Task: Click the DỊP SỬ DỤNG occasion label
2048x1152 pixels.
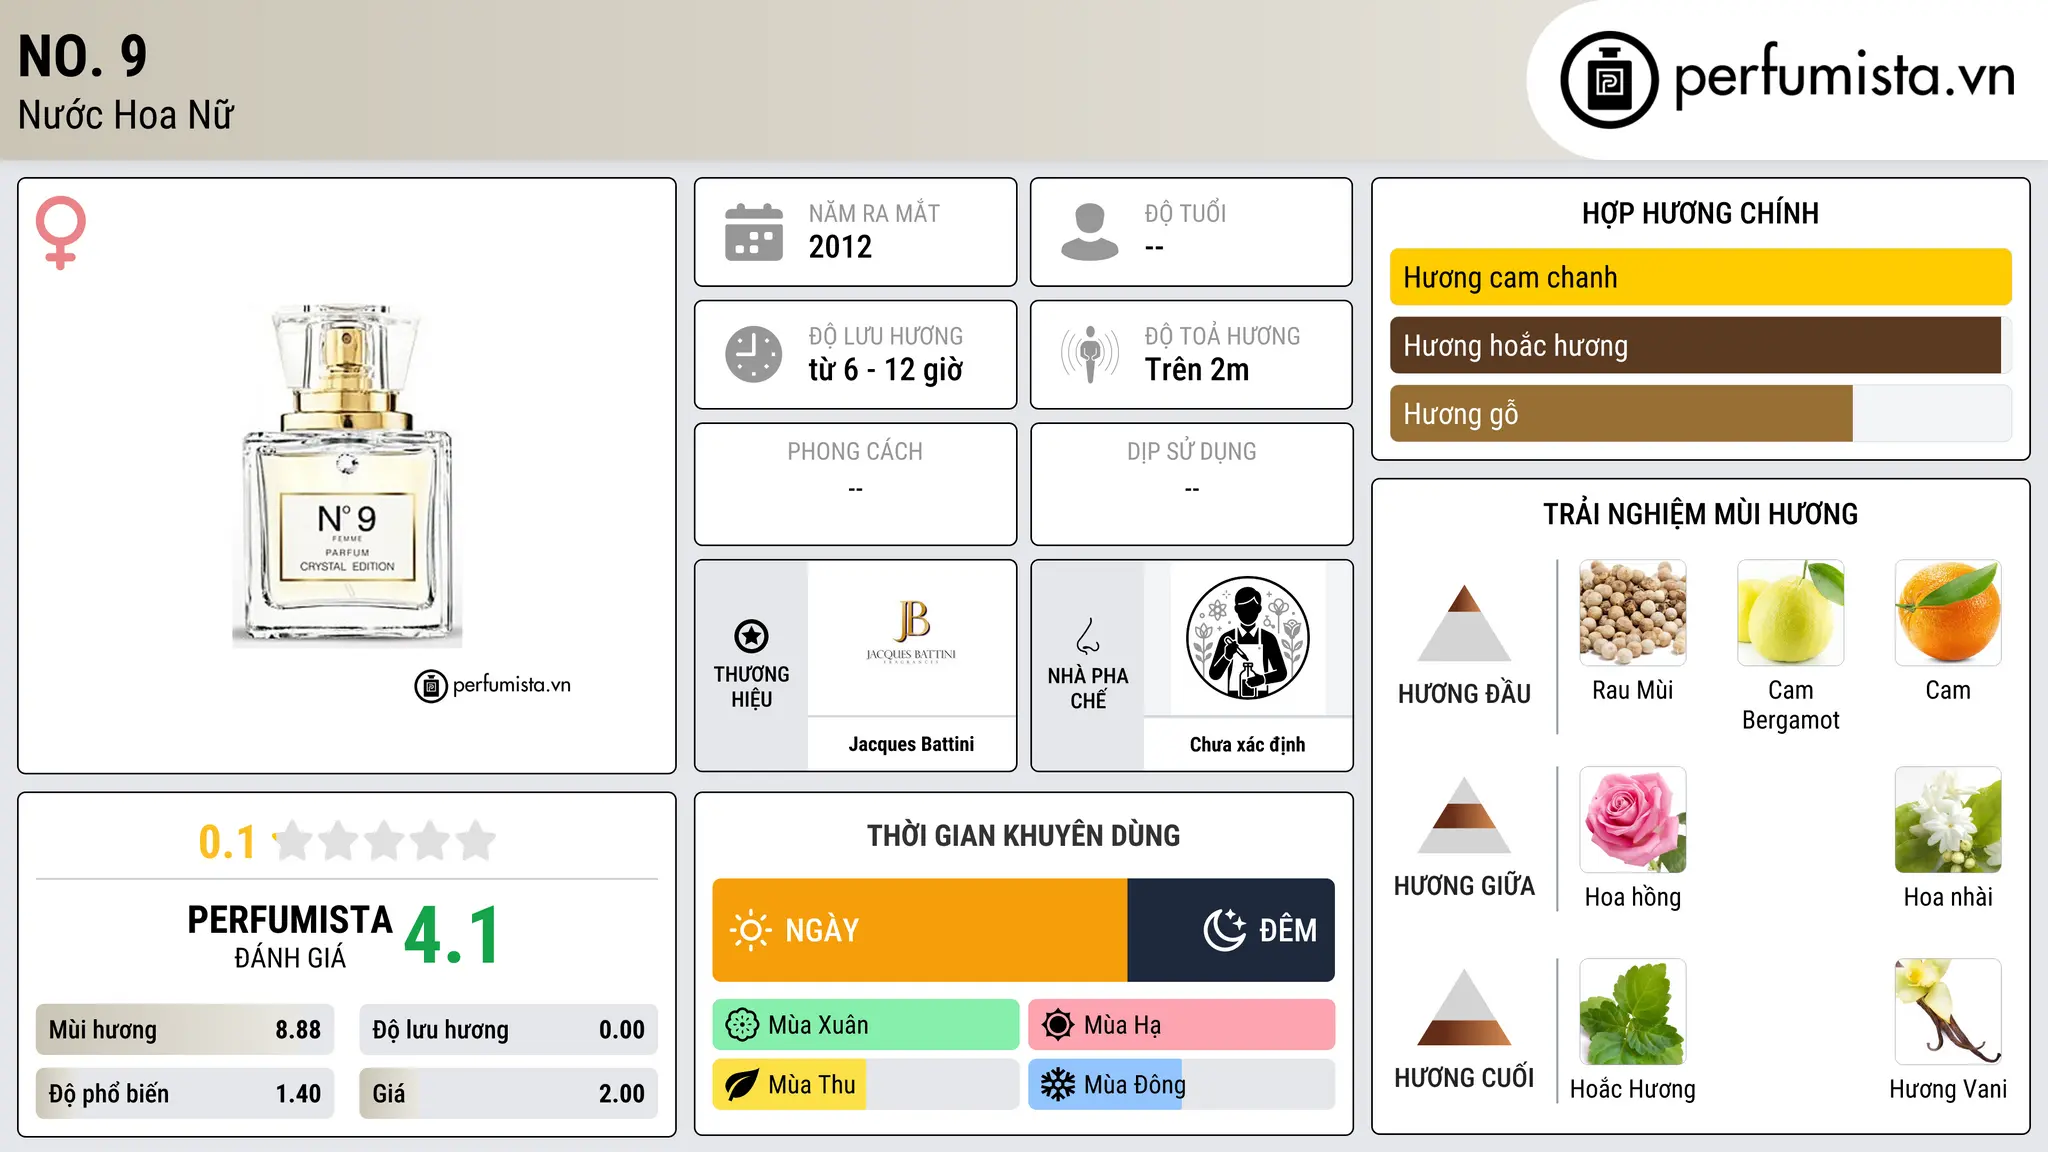Action: (x=1191, y=452)
